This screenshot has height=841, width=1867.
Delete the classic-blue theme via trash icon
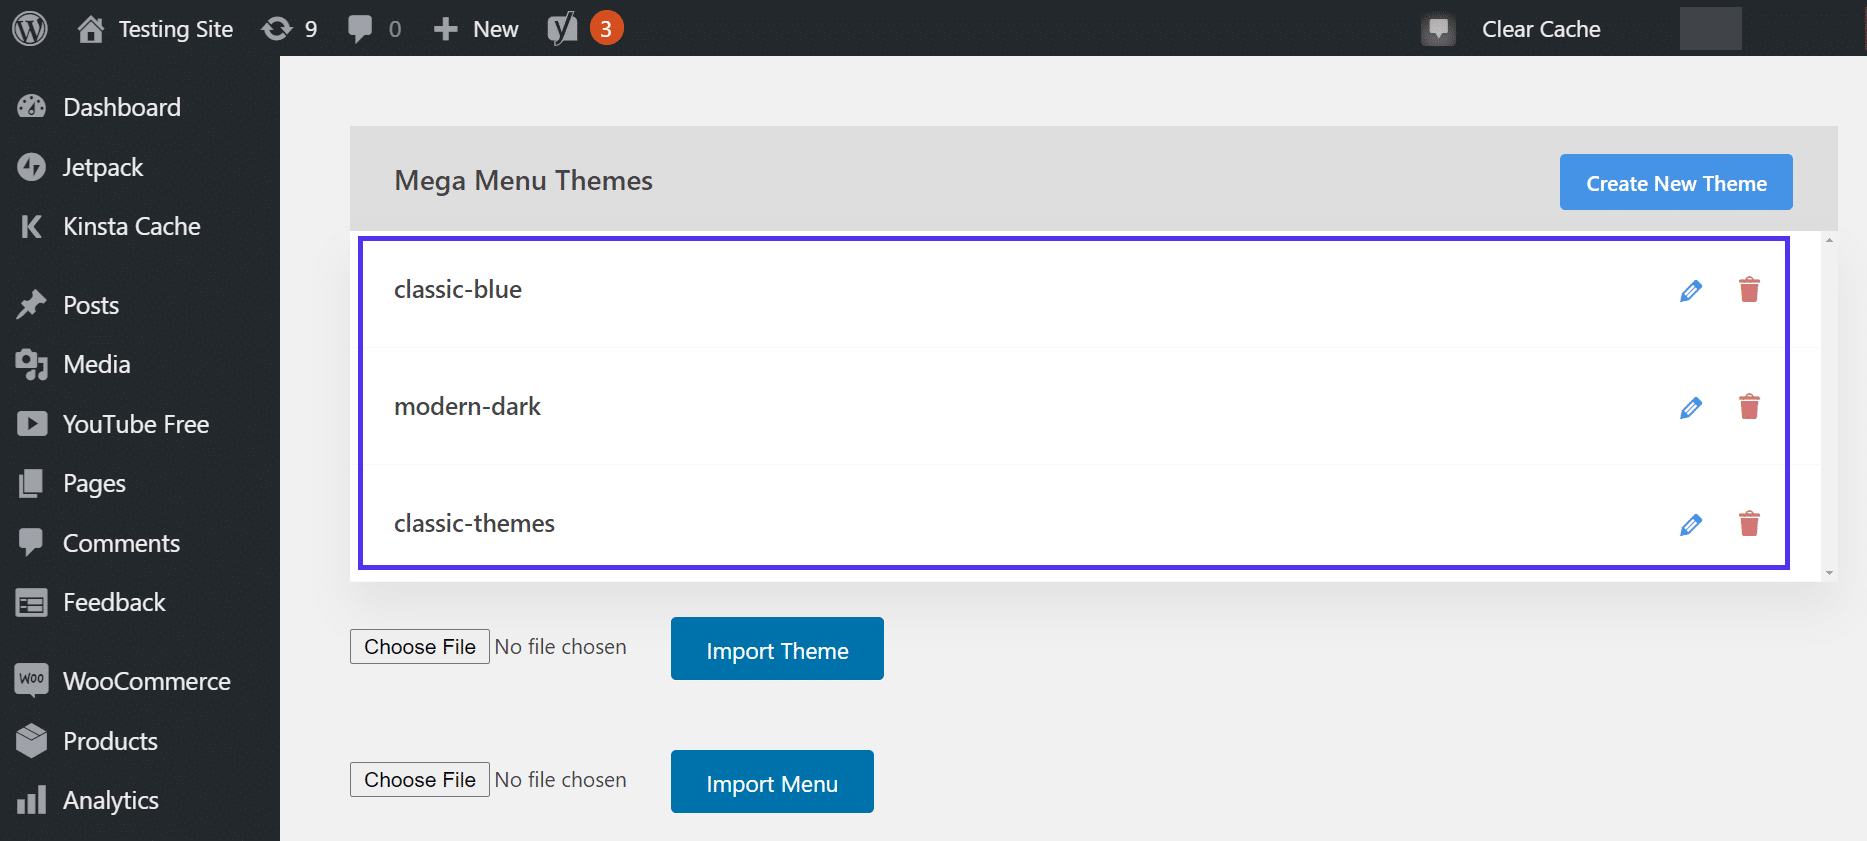1748,290
